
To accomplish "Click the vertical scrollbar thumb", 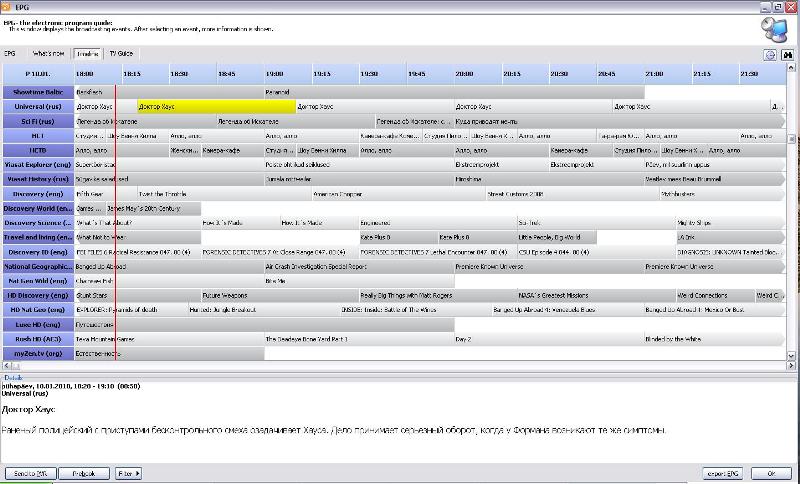I will point(791,139).
